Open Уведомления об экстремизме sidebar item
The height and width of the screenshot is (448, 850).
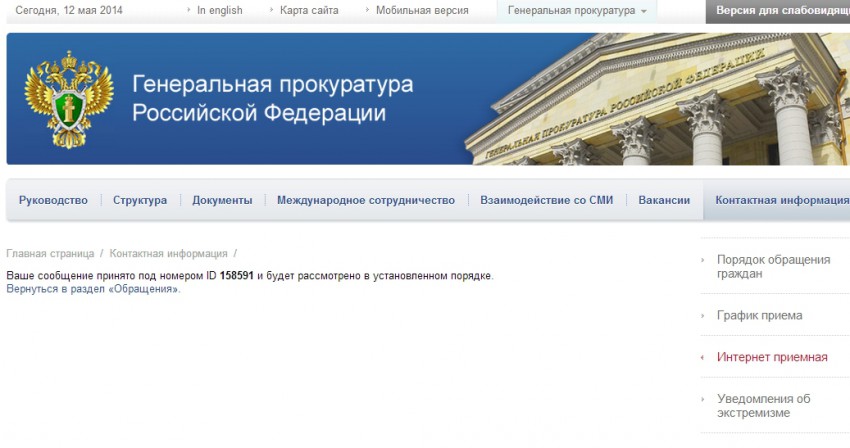[x=763, y=406]
